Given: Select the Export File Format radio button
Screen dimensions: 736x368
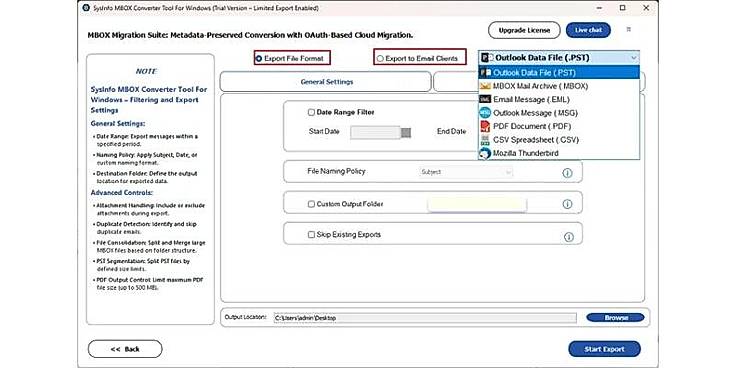Looking at the screenshot, I should pyautogui.click(x=259, y=59).
